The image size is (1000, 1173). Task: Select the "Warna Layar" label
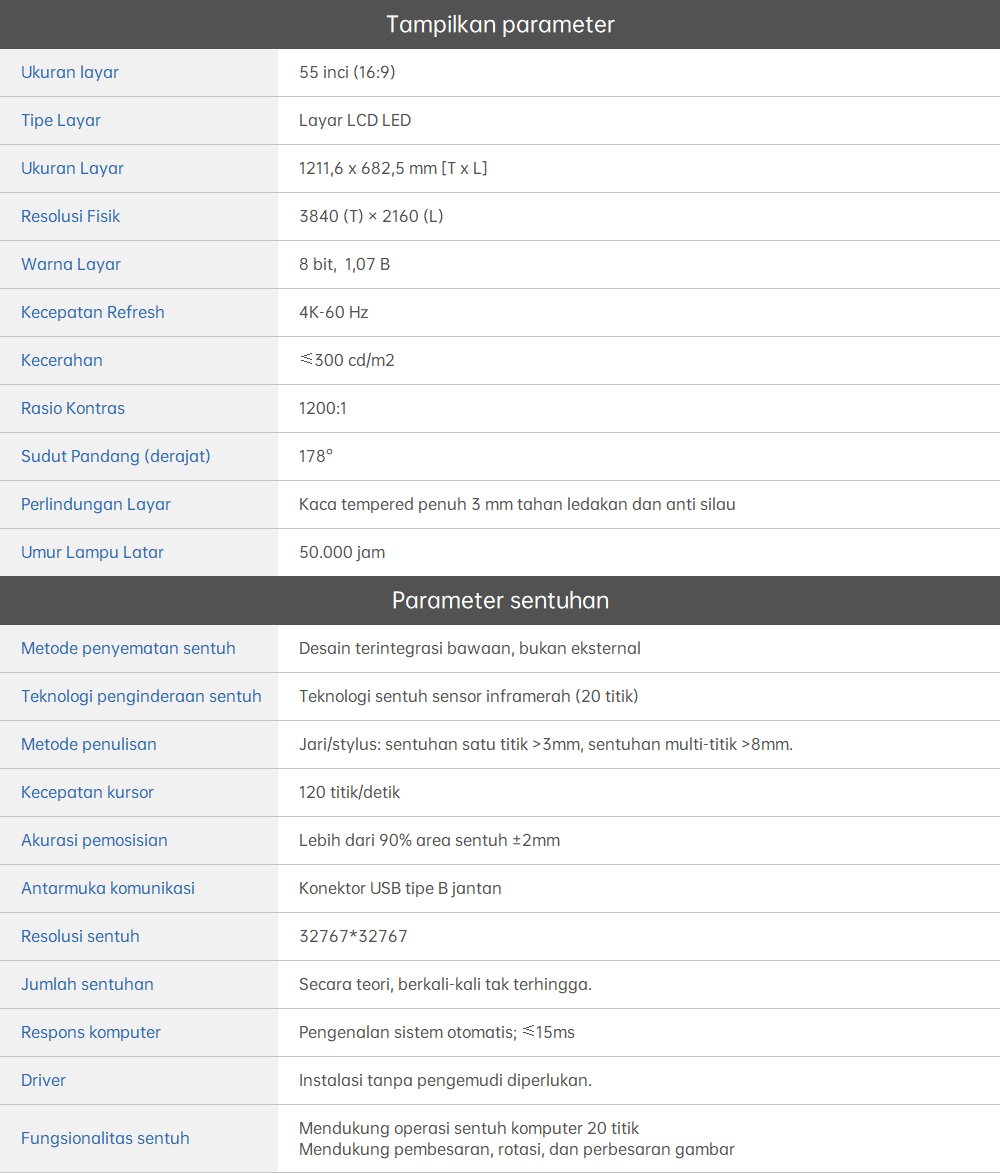tap(71, 264)
